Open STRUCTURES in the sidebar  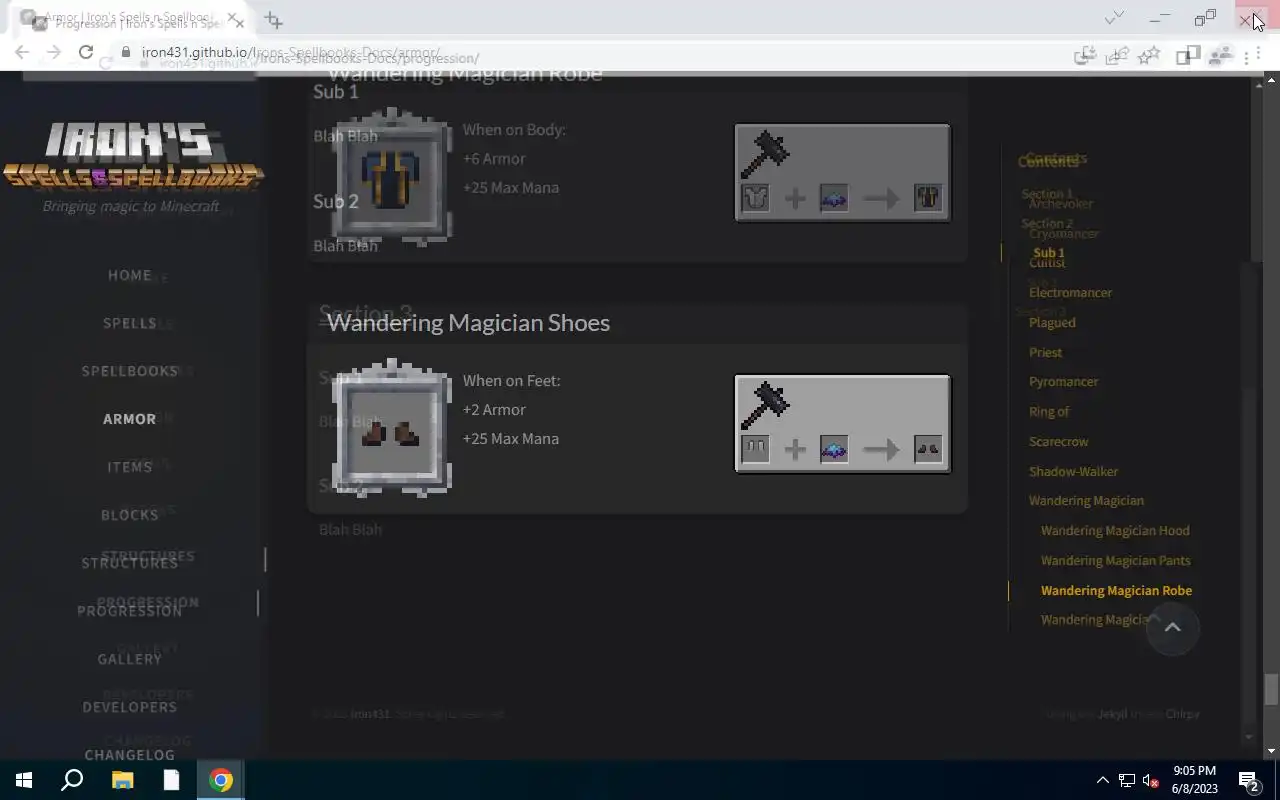tap(130, 563)
